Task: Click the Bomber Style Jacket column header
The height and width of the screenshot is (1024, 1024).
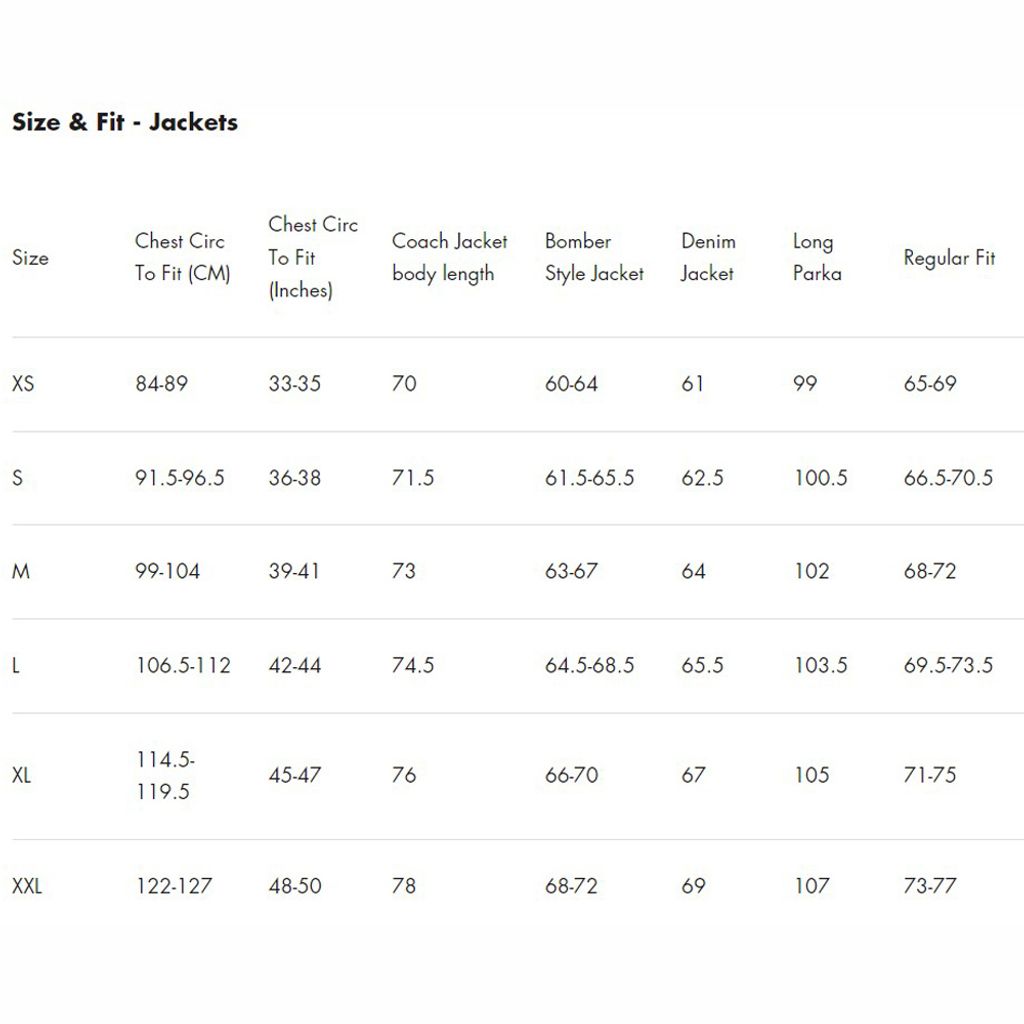Action: (594, 257)
